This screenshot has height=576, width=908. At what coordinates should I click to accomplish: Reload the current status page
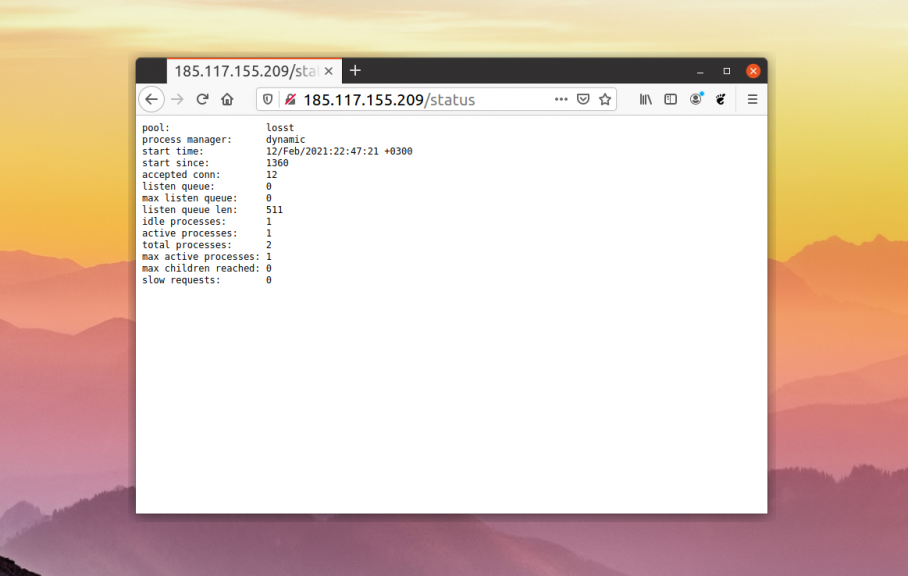point(202,100)
